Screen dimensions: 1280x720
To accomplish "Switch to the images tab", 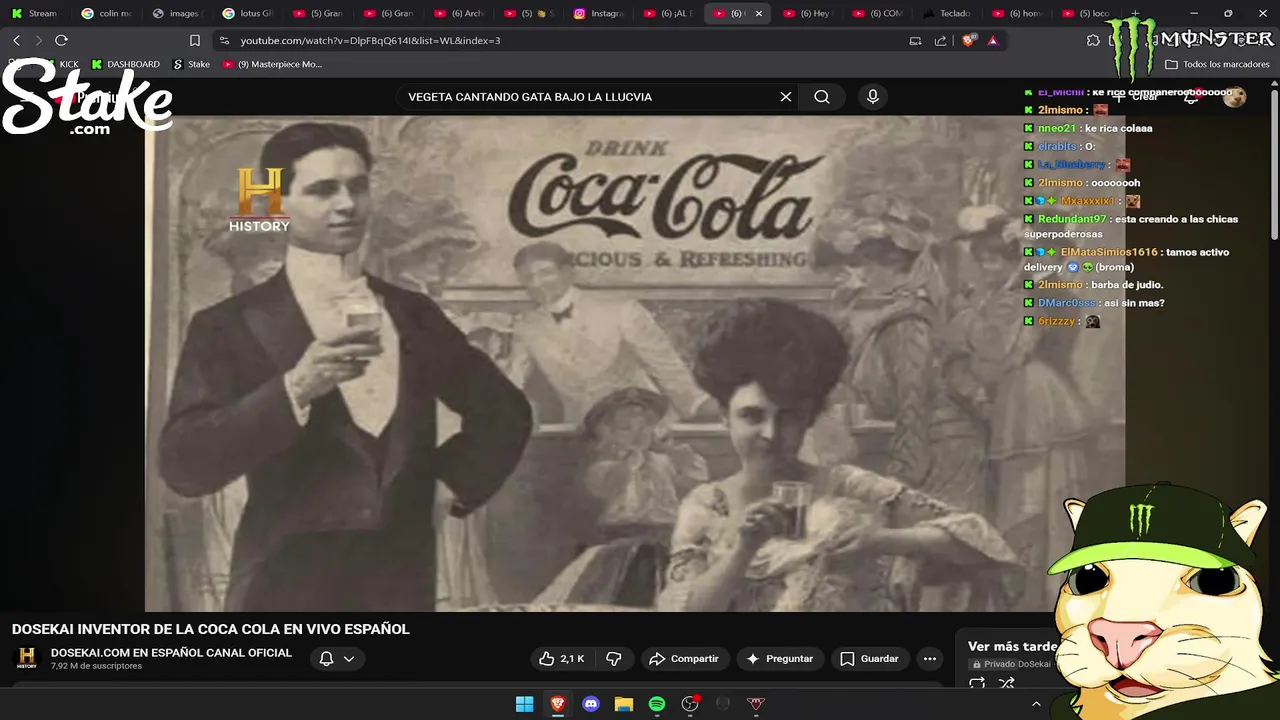I will coord(177,13).
